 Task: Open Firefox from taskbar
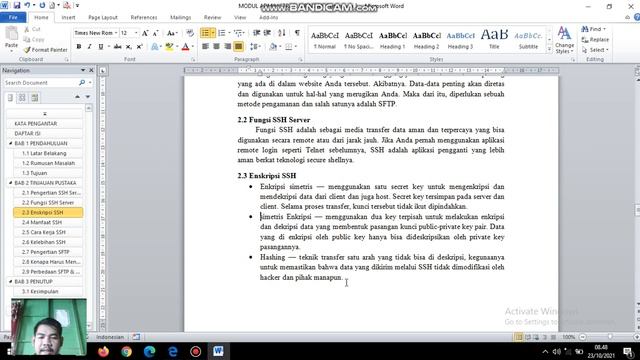pyautogui.click(x=104, y=351)
